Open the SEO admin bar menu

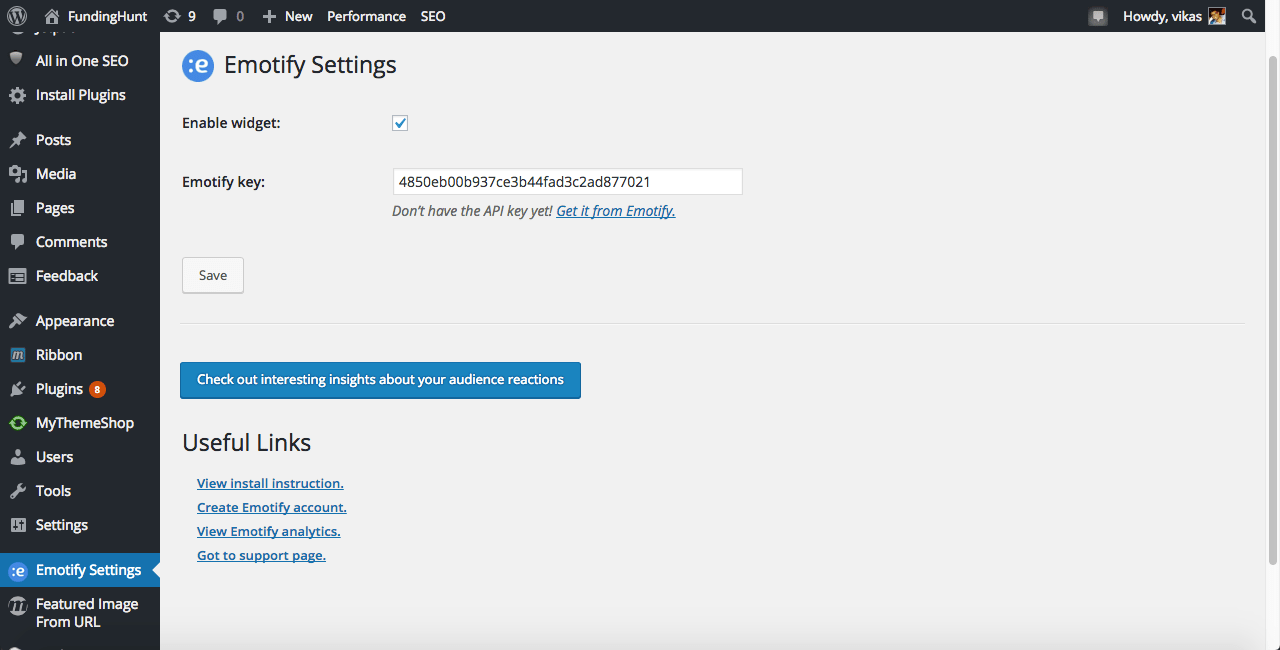coord(433,16)
